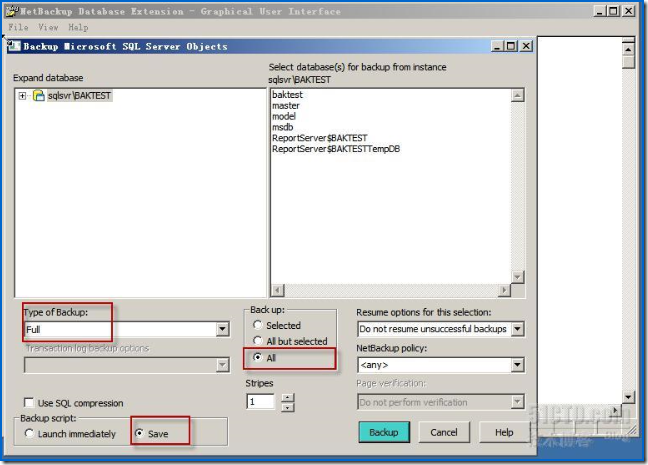
Task: Click database list scroll left arrow
Action: click(278, 290)
